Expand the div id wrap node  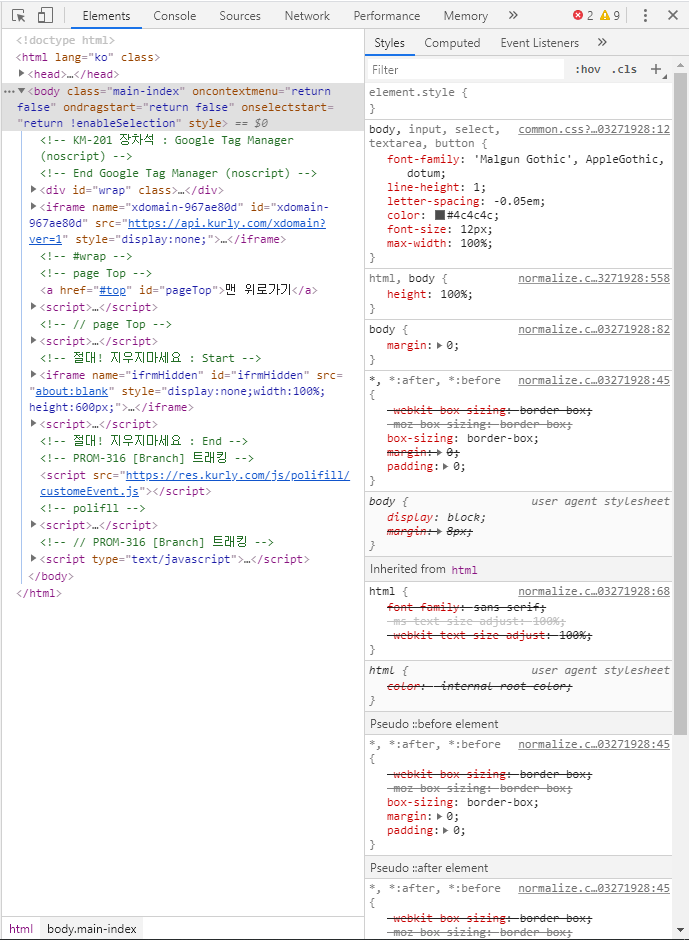[x=34, y=189]
